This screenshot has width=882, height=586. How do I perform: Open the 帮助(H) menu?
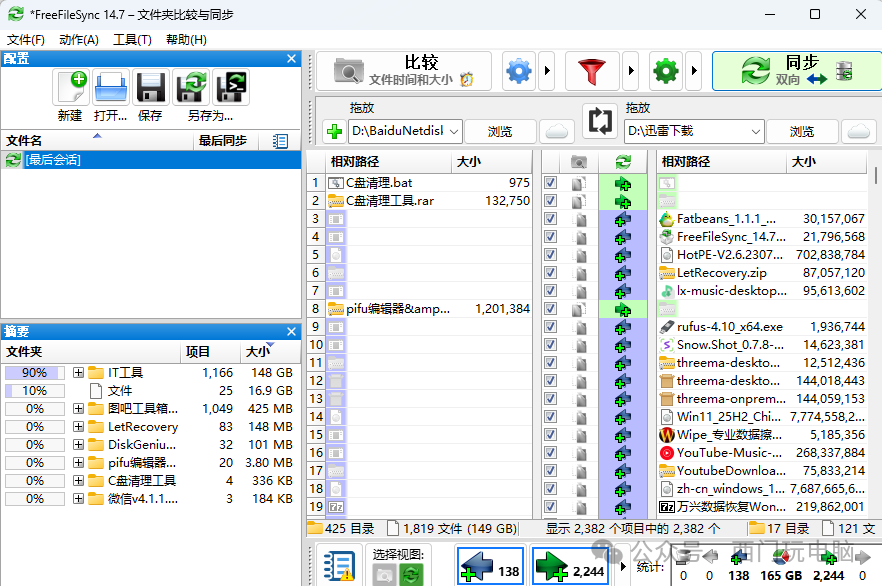coord(186,40)
